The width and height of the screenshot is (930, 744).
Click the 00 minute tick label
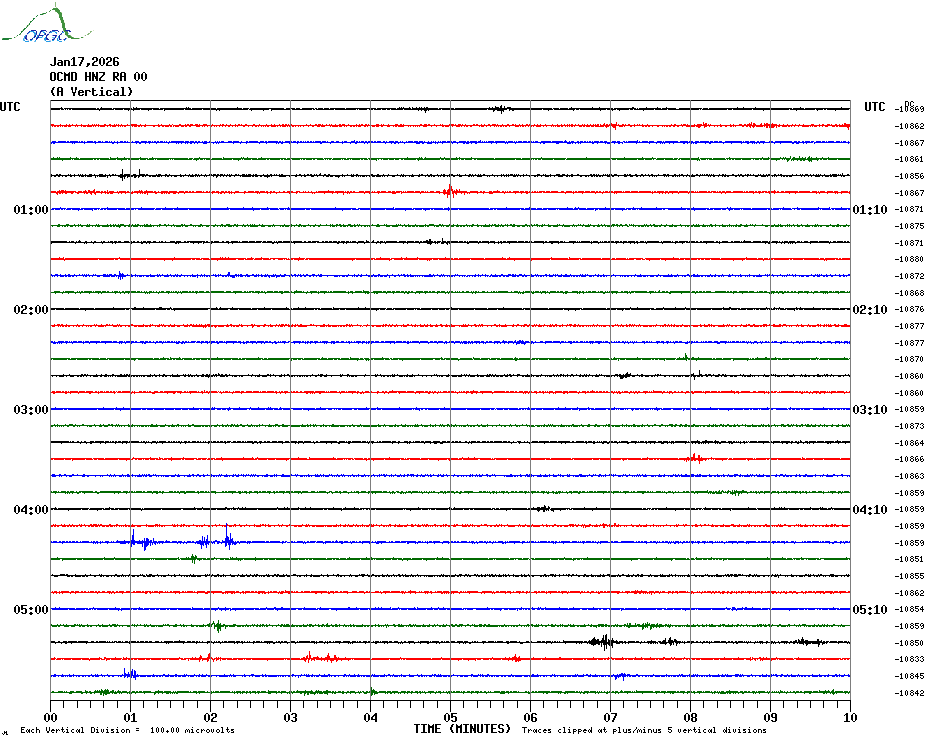(x=51, y=717)
